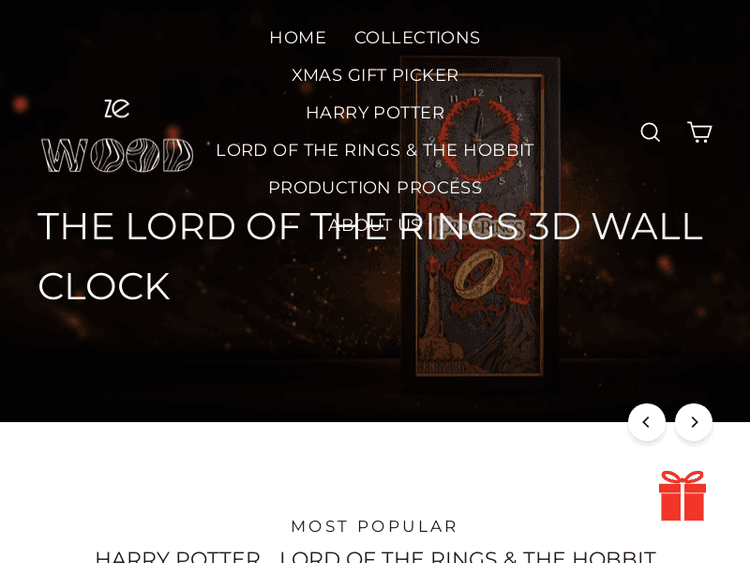Click the Ze Wood logo
This screenshot has width=750, height=563.
click(117, 135)
